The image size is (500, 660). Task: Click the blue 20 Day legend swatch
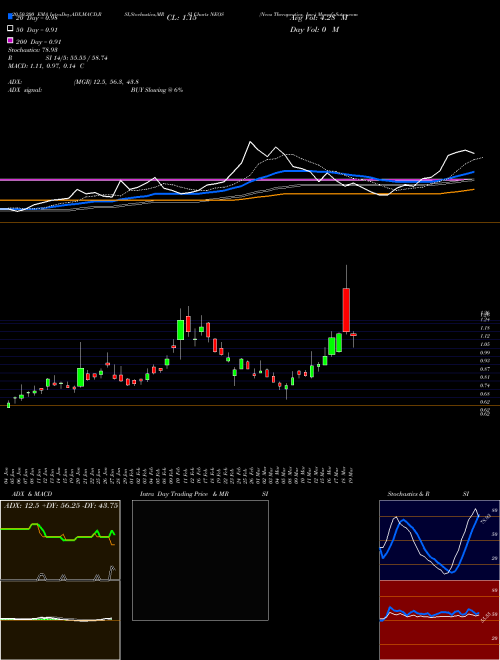coord(10,17)
